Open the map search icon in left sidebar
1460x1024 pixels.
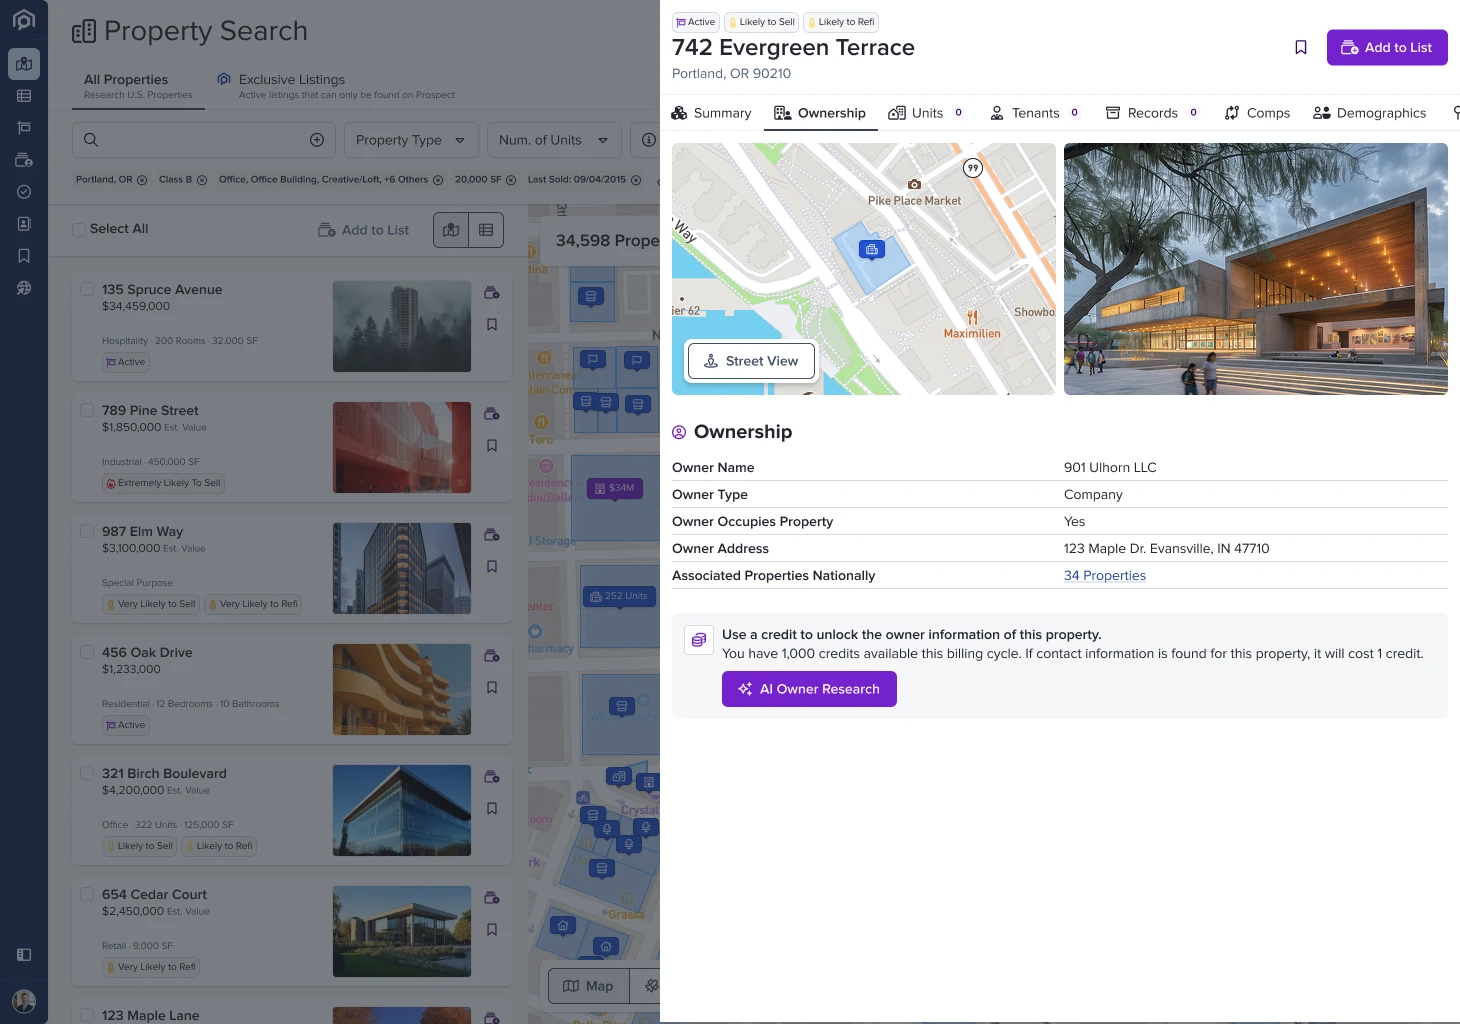[24, 64]
